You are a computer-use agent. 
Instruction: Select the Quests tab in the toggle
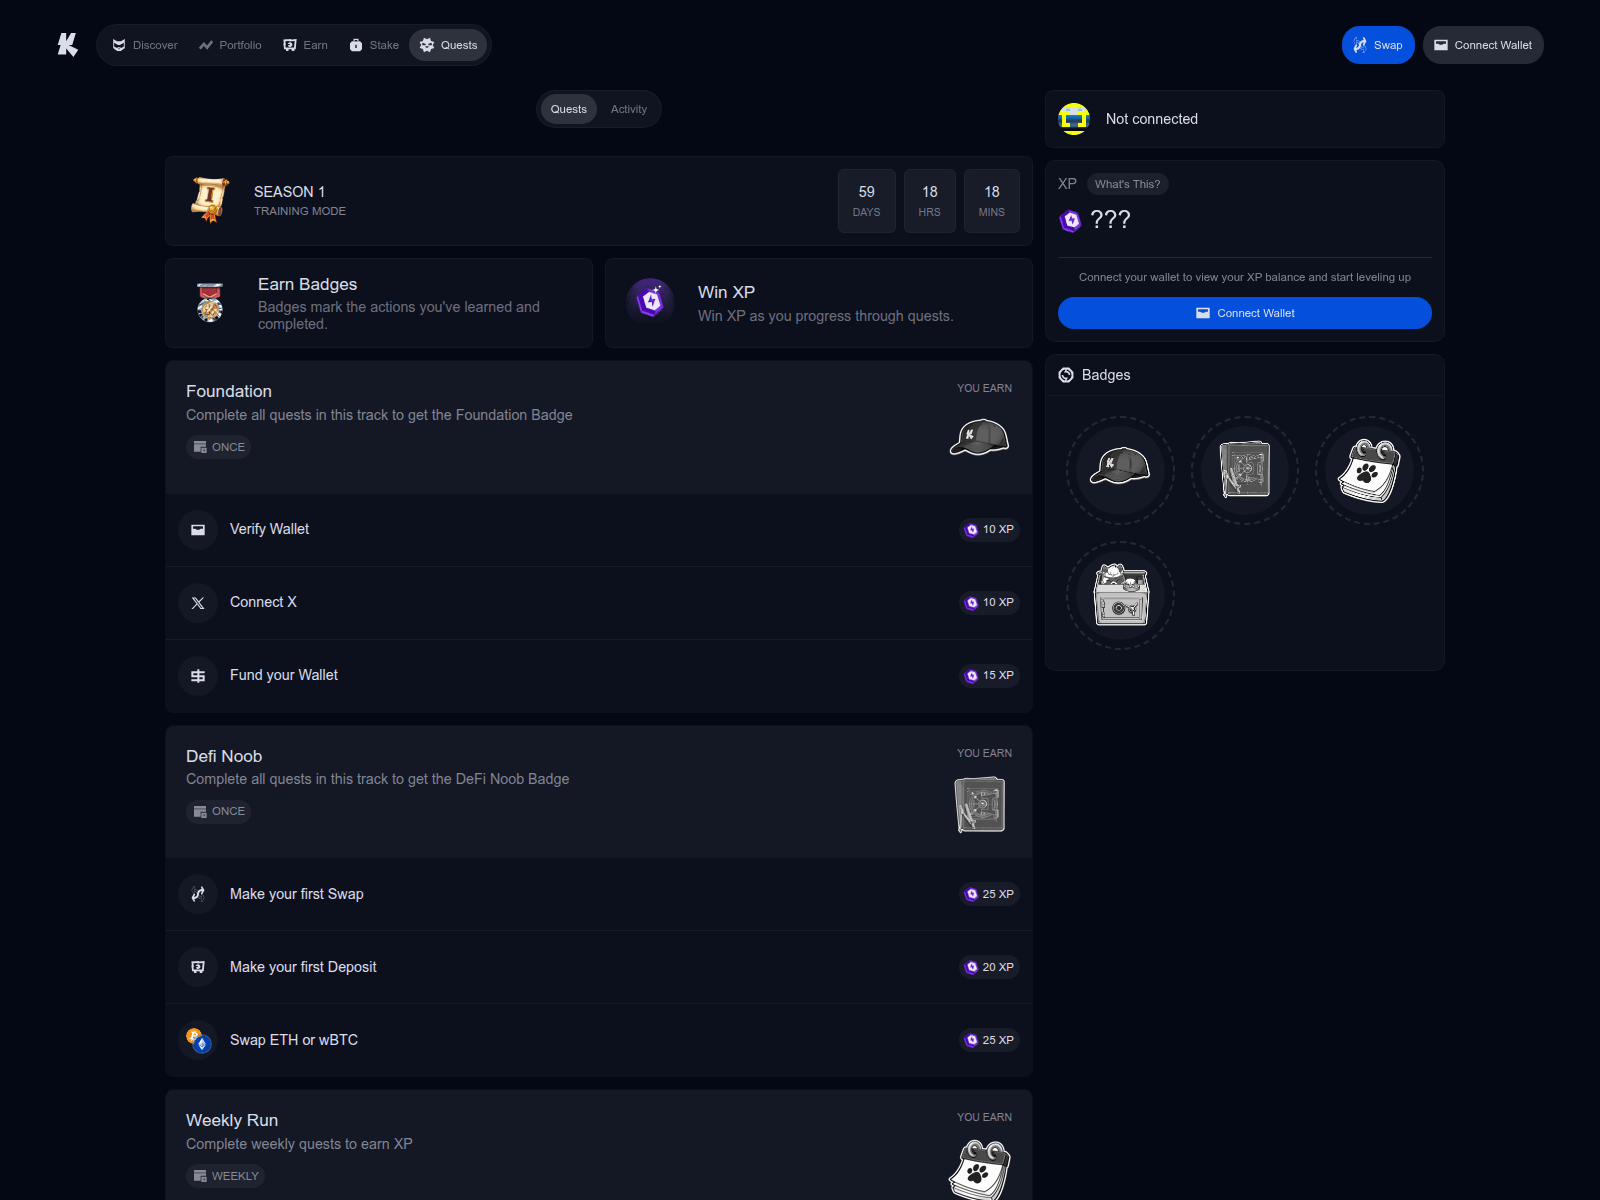(x=568, y=109)
